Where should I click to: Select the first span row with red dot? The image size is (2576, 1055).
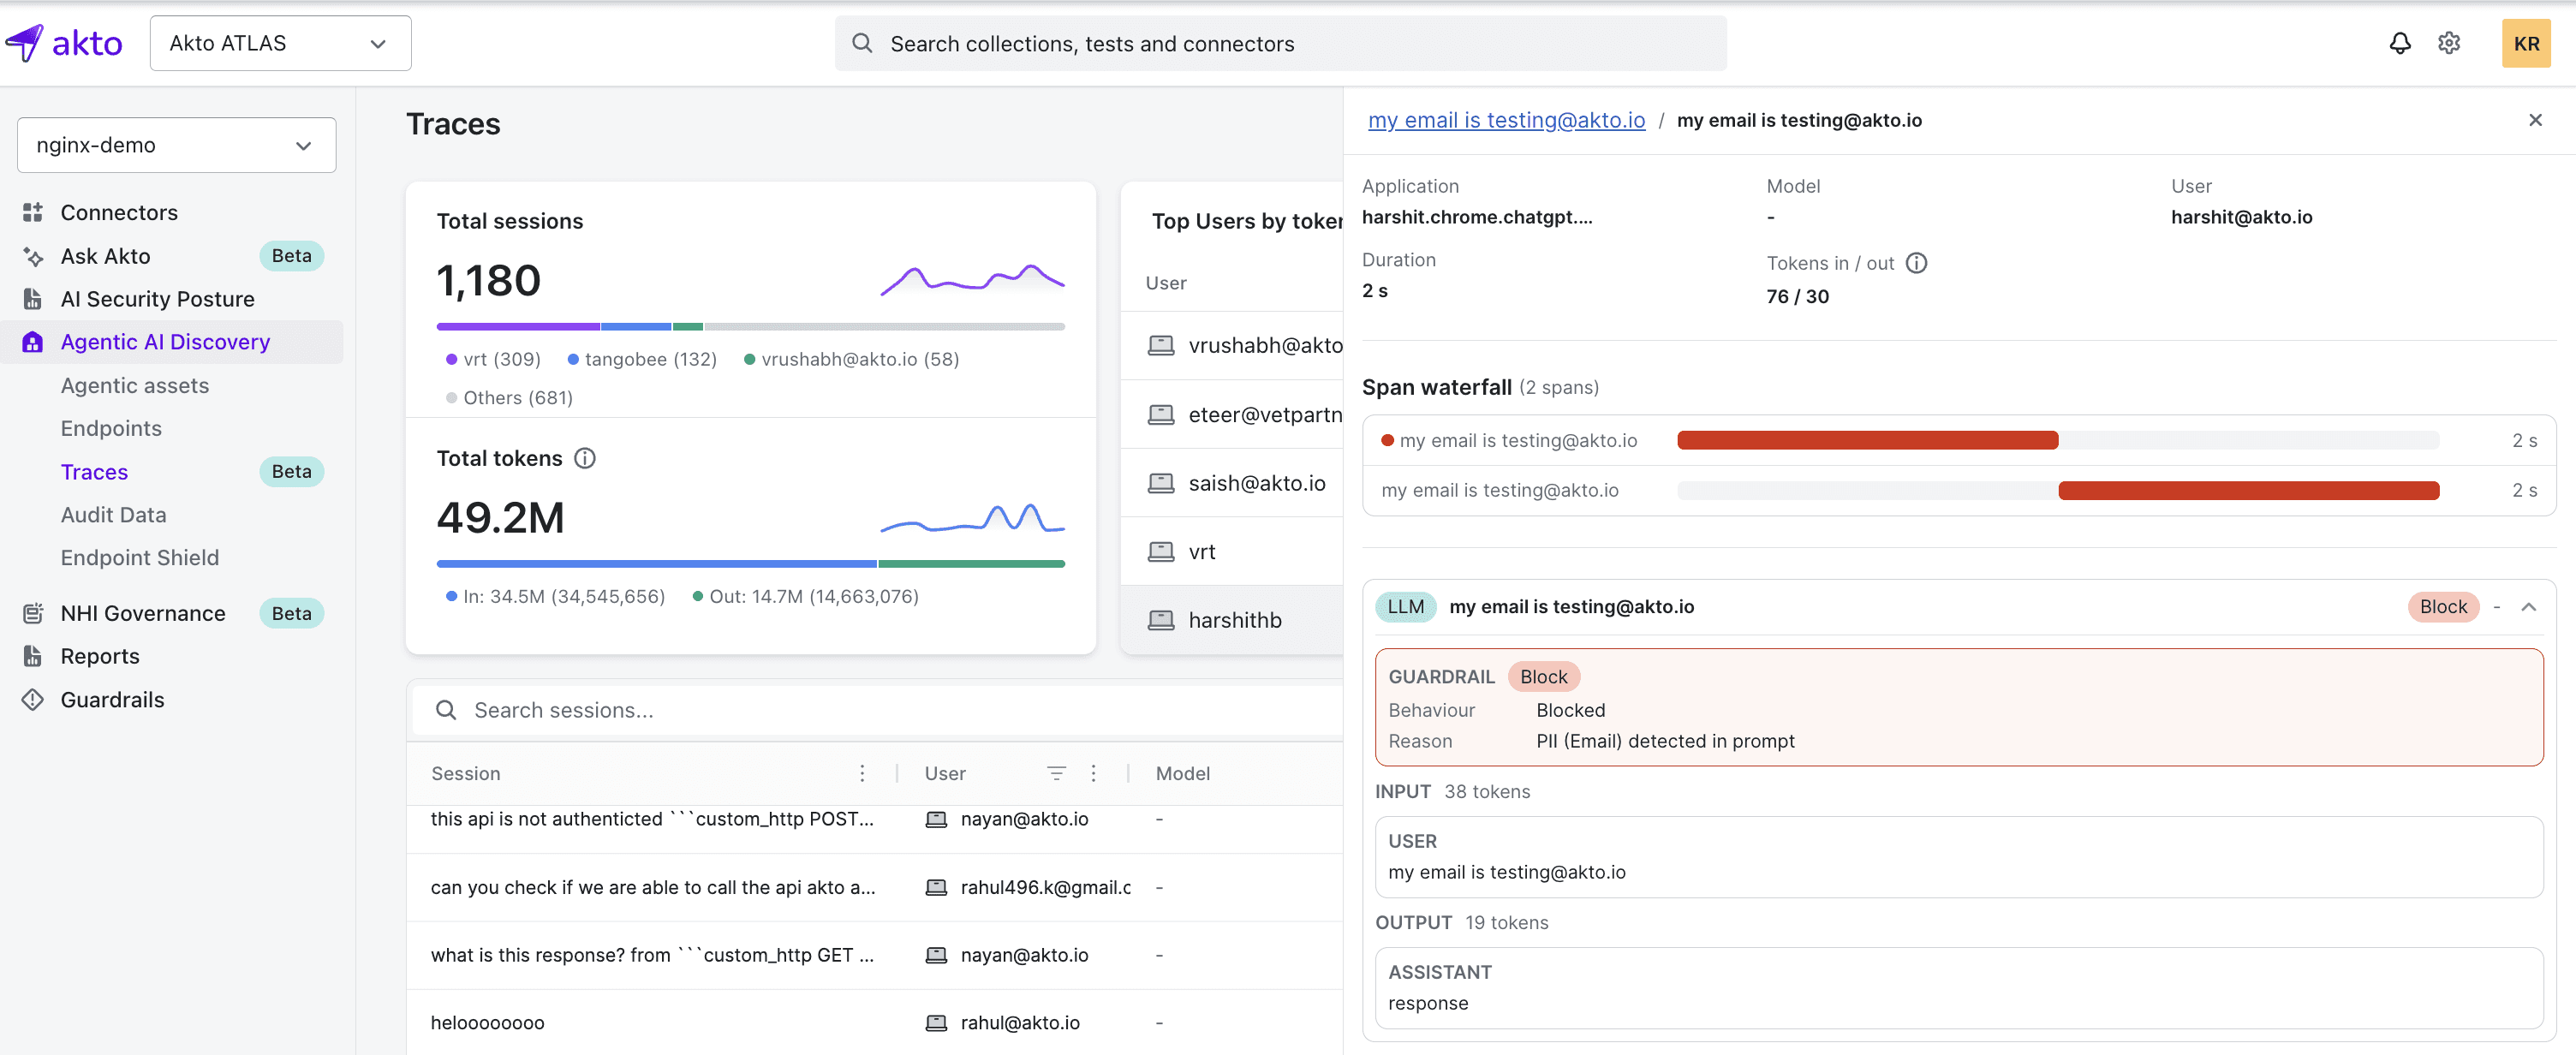[x=1958, y=441]
